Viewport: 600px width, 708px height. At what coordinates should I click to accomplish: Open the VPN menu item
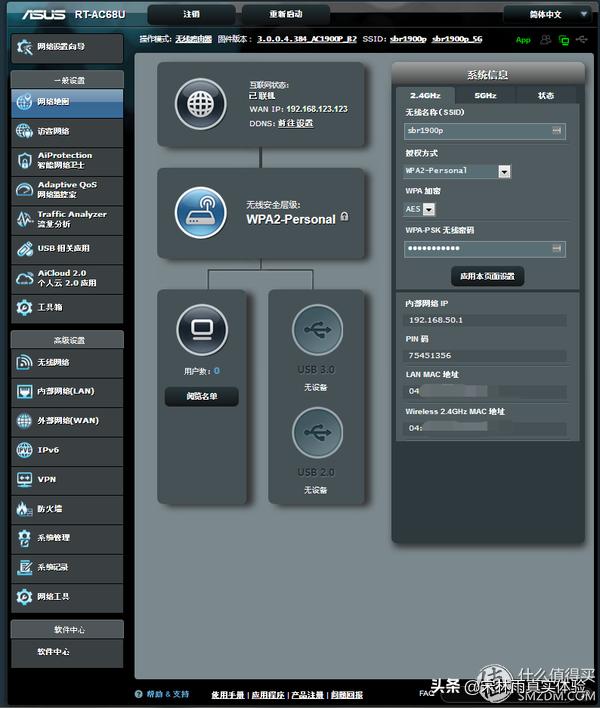(x=66, y=480)
